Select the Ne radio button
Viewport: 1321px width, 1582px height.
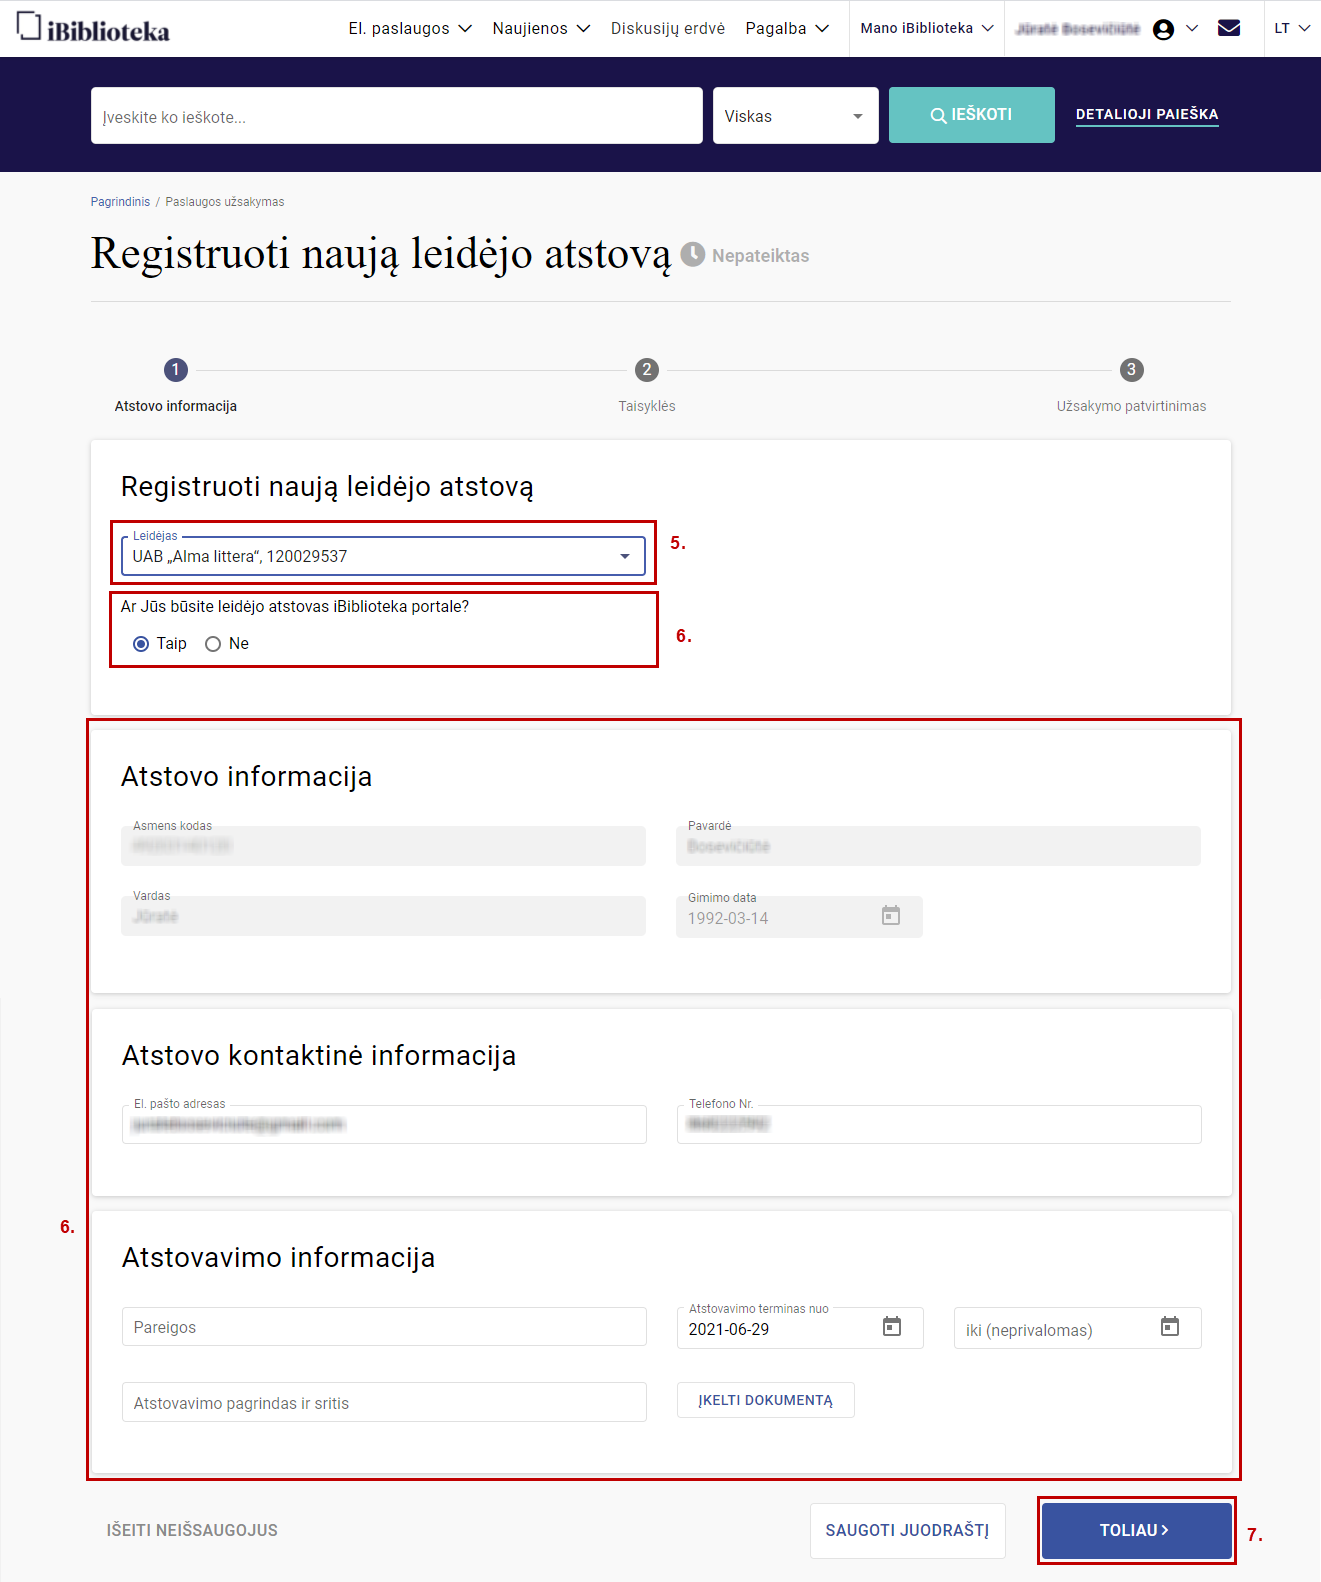click(213, 644)
